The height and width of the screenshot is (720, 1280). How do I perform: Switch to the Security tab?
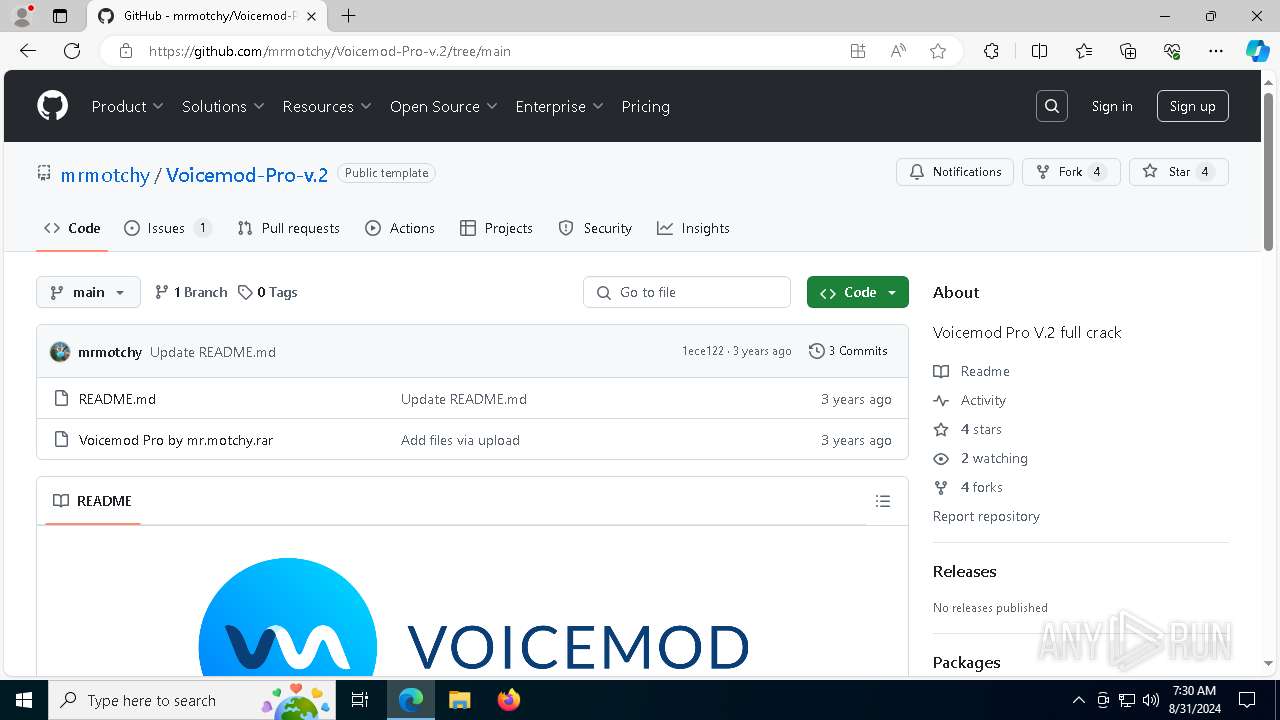(x=595, y=228)
